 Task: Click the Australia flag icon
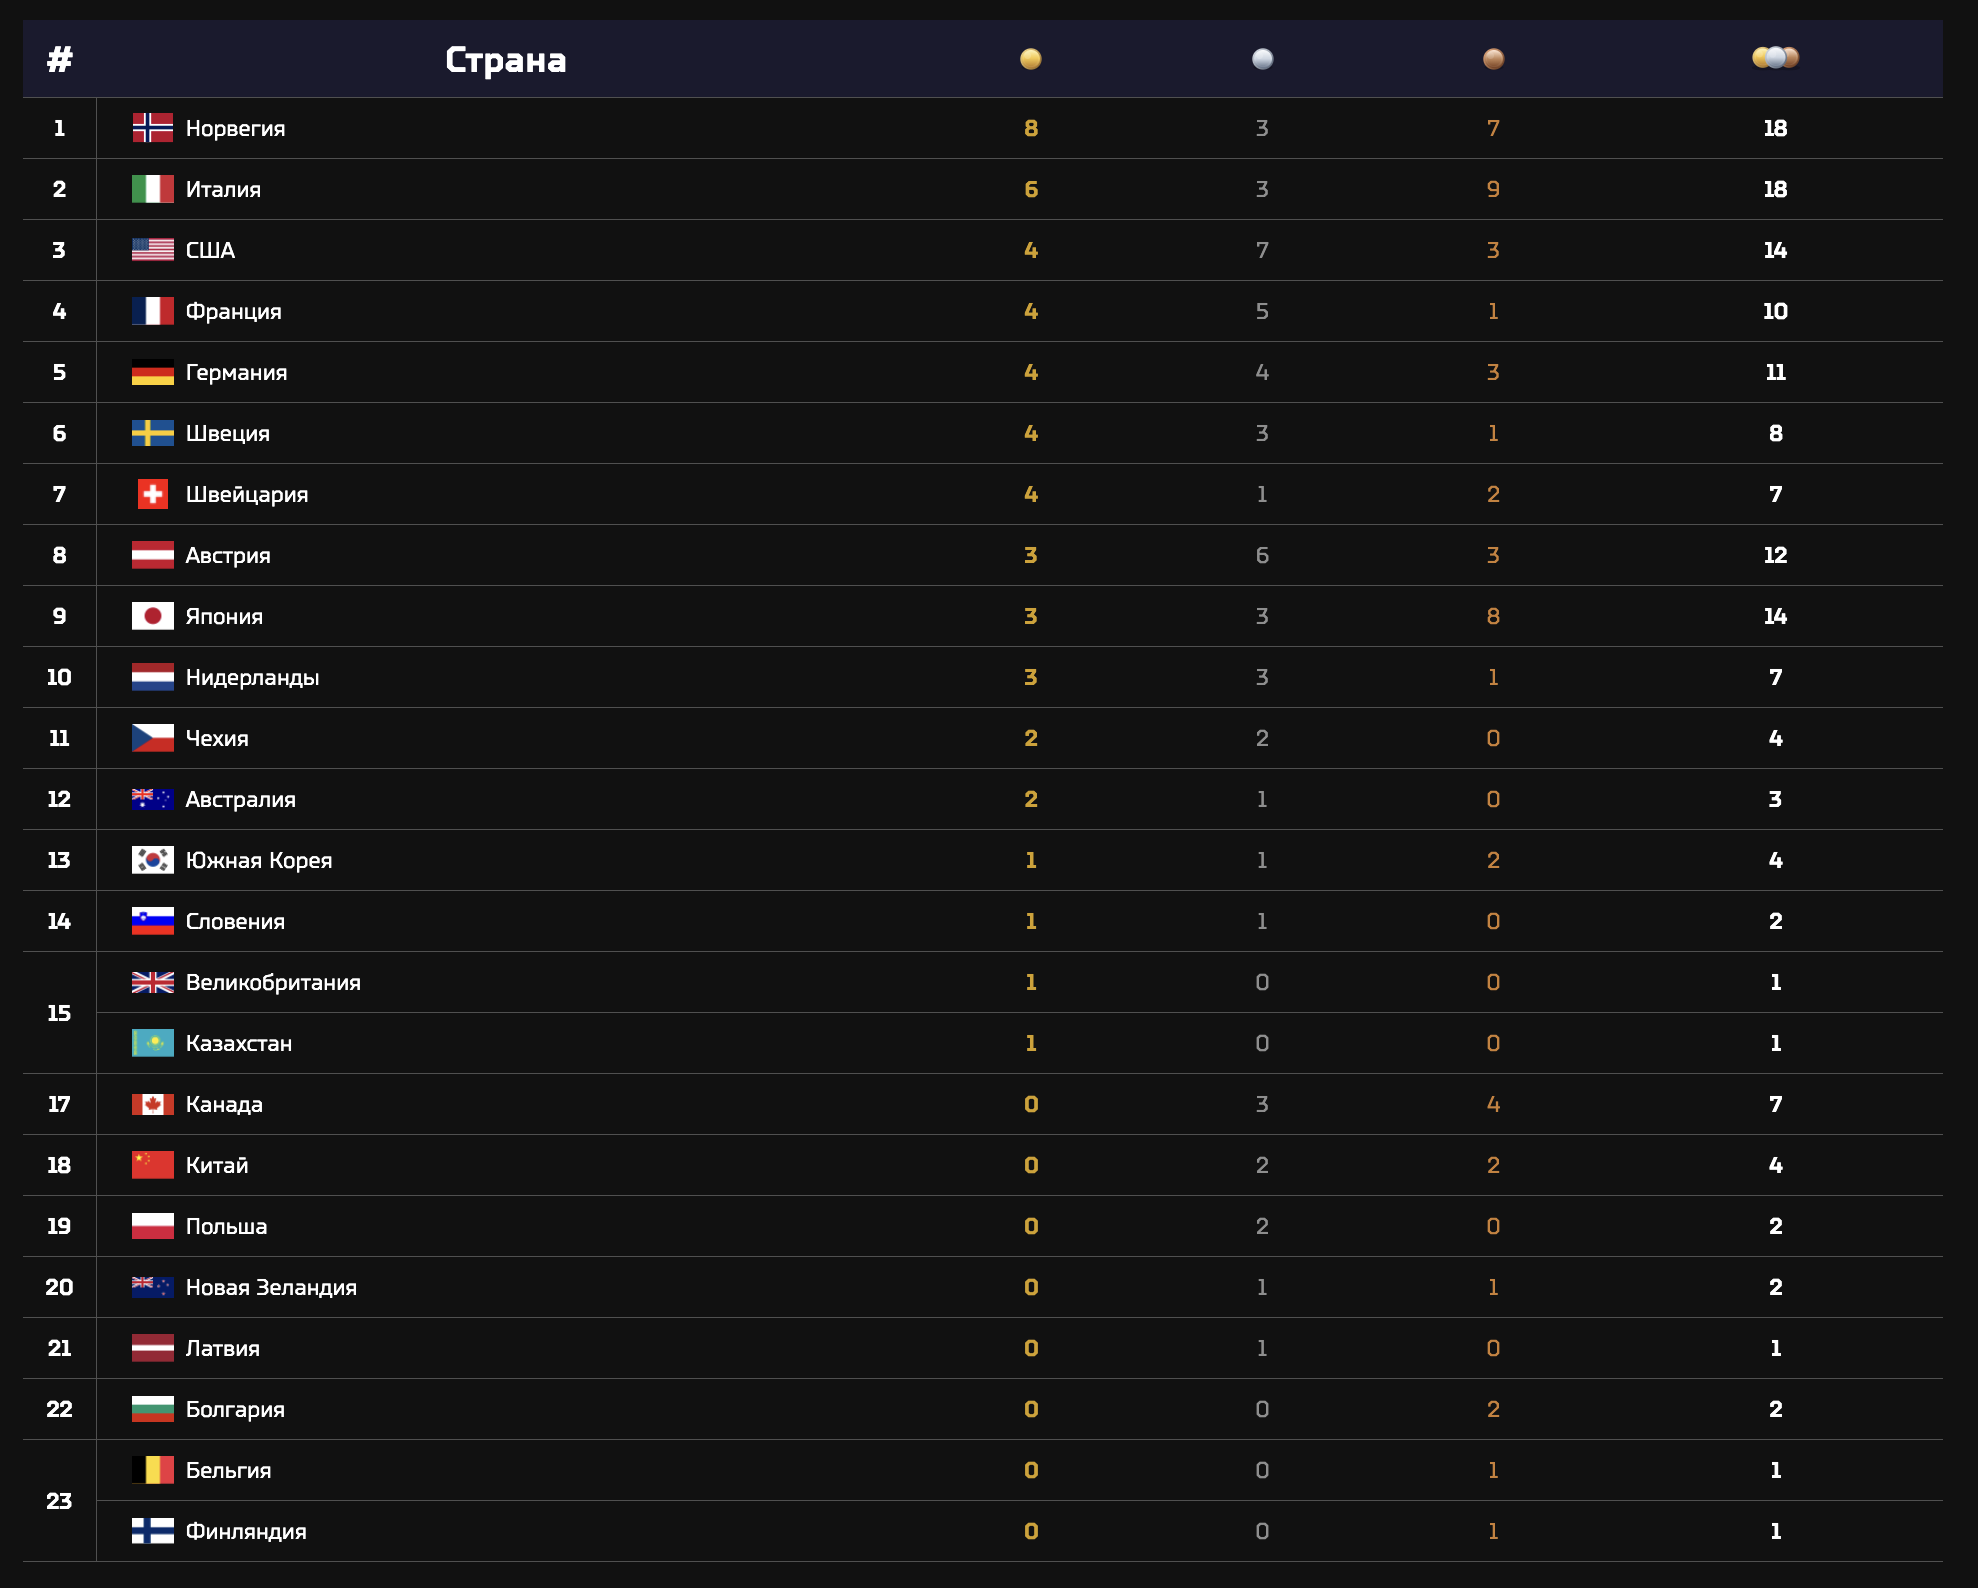152,799
